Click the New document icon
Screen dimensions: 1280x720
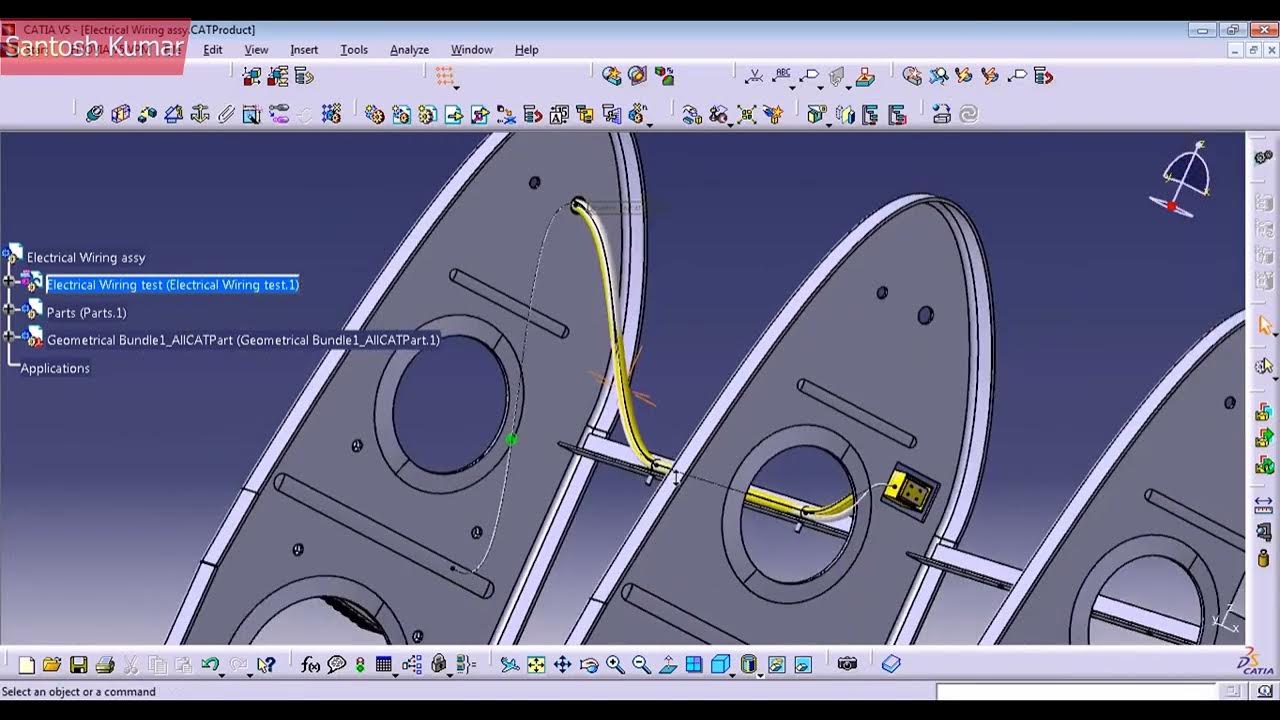point(27,664)
